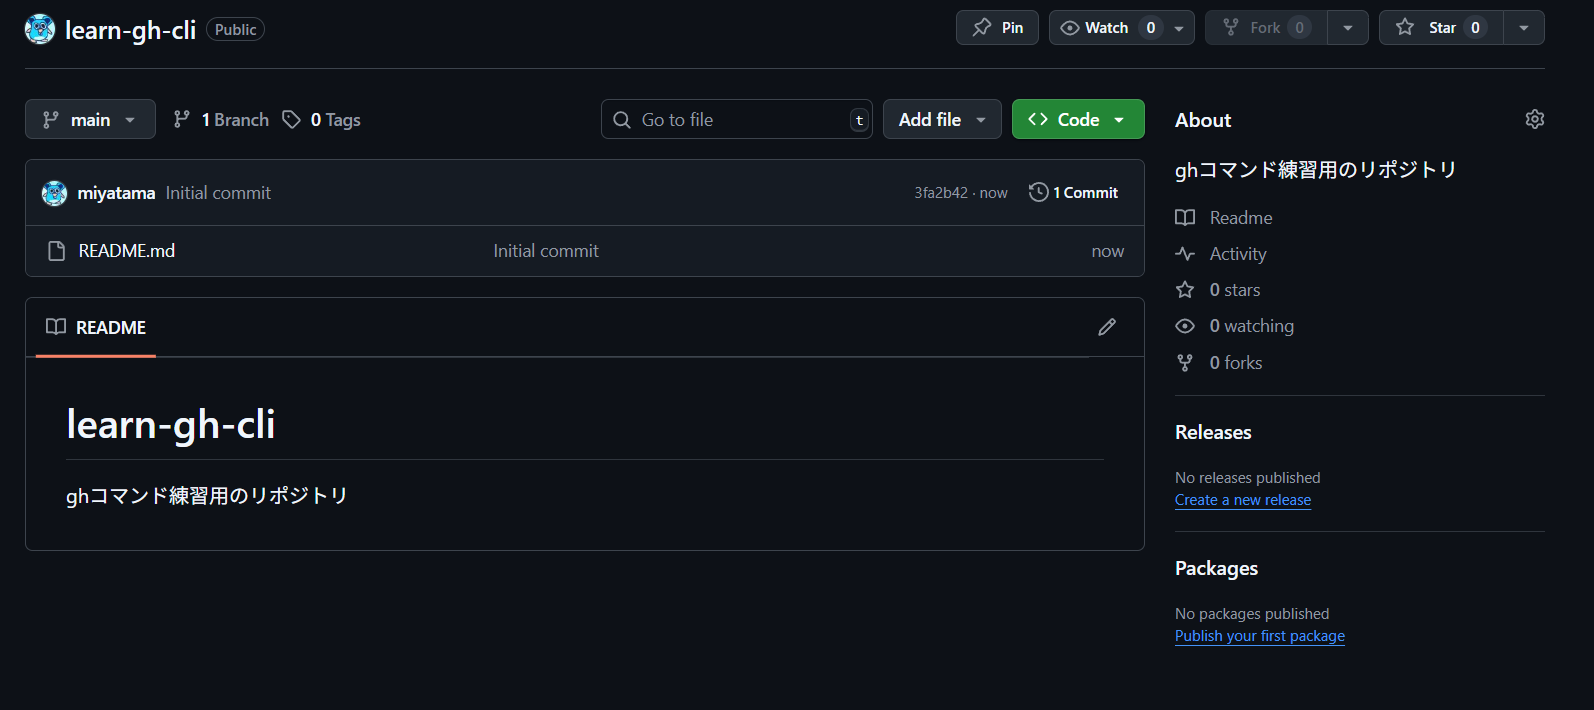The image size is (1594, 710).
Task: Click the branch icon beside 1 Branch
Action: tap(181, 119)
